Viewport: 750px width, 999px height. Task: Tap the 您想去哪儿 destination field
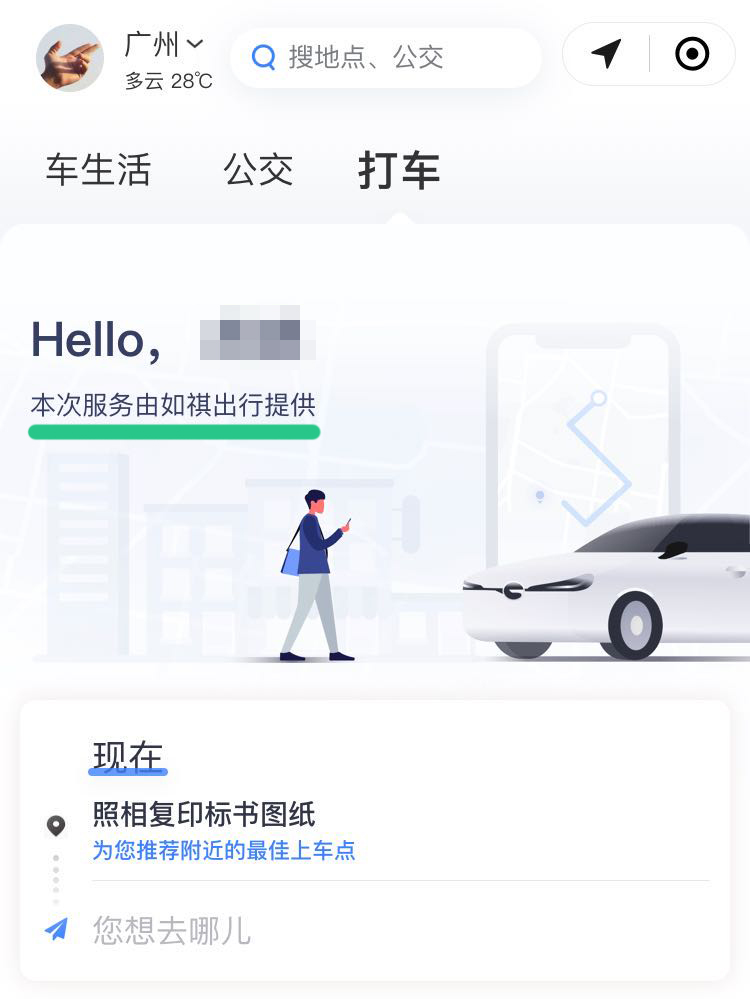pyautogui.click(x=401, y=930)
